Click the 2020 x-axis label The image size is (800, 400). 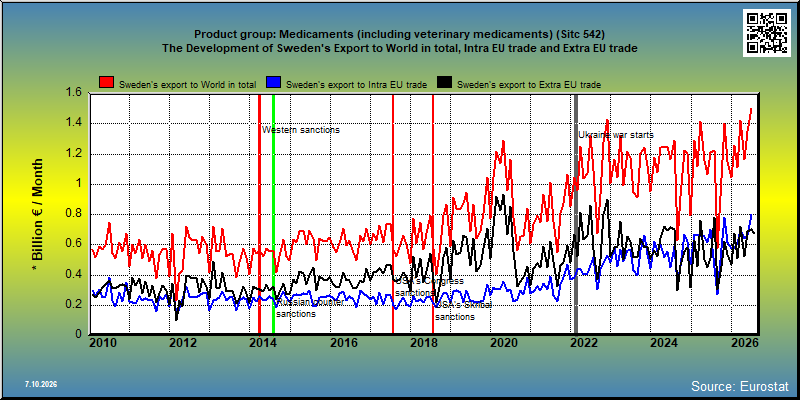[x=505, y=343]
